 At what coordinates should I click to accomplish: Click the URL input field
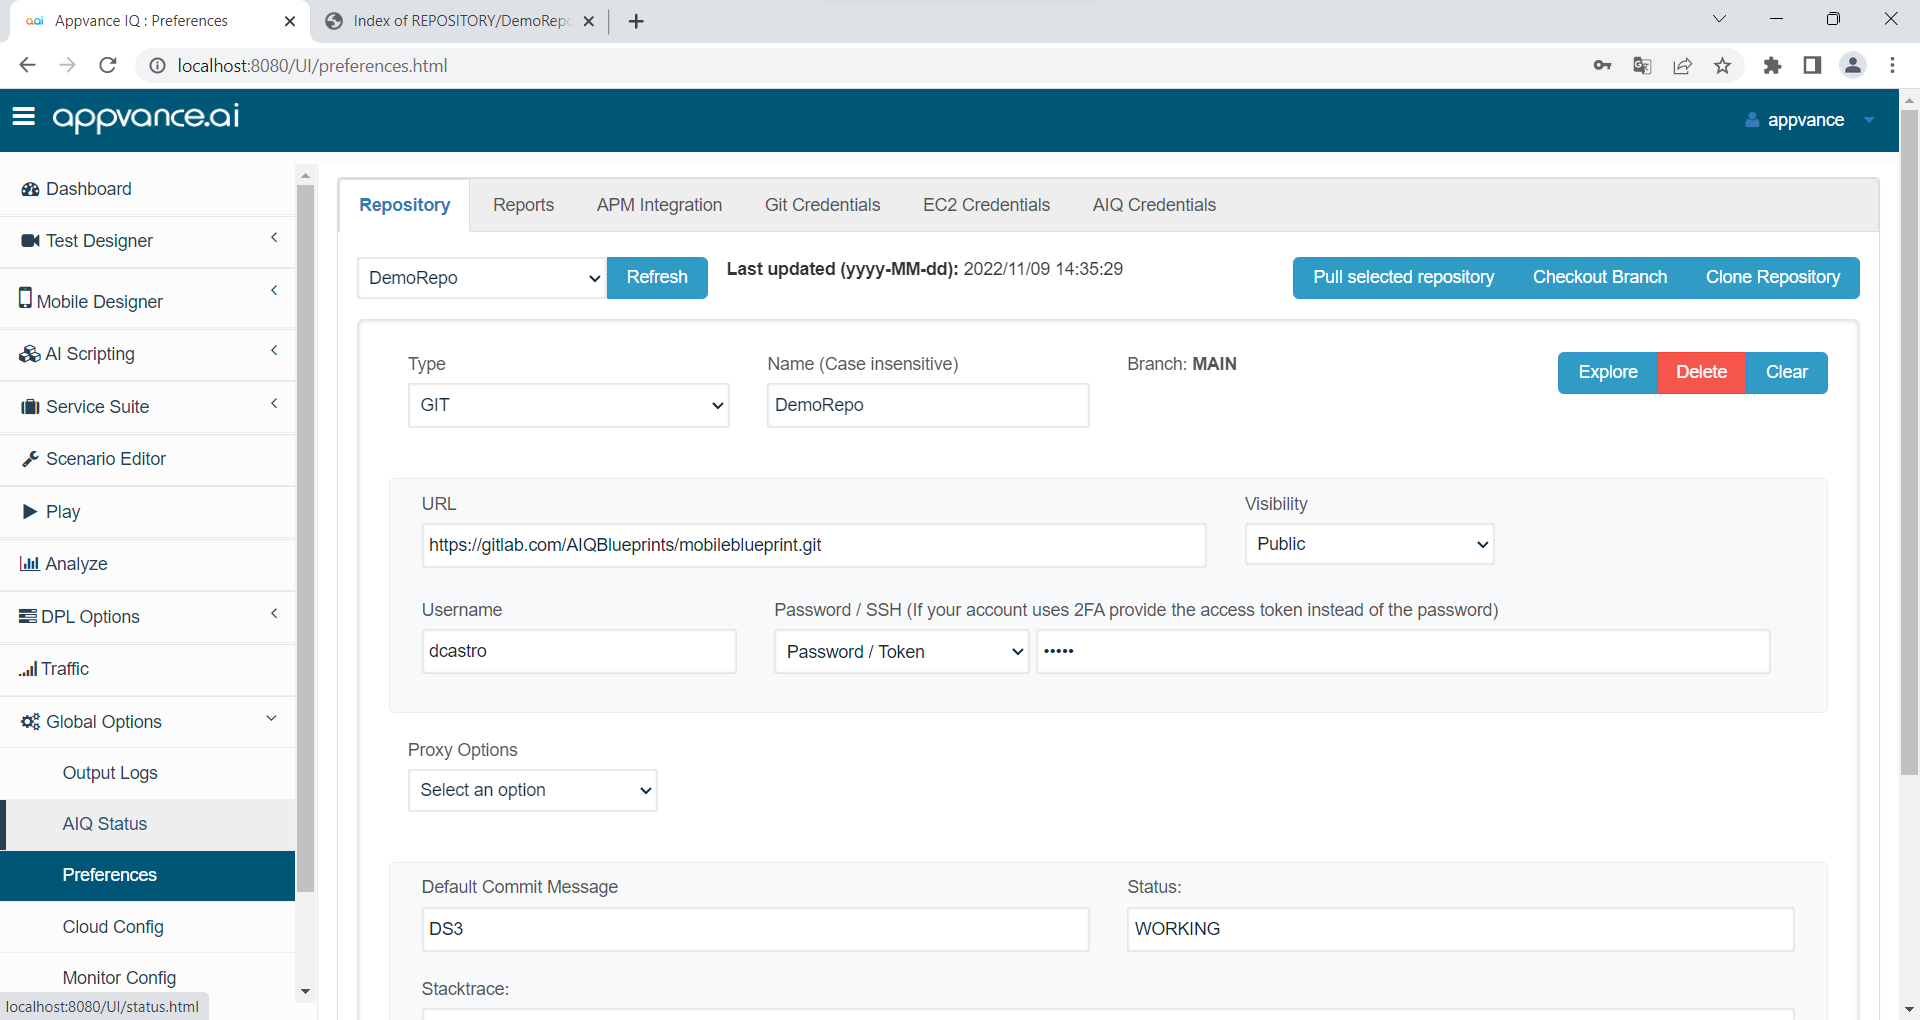[813, 546]
